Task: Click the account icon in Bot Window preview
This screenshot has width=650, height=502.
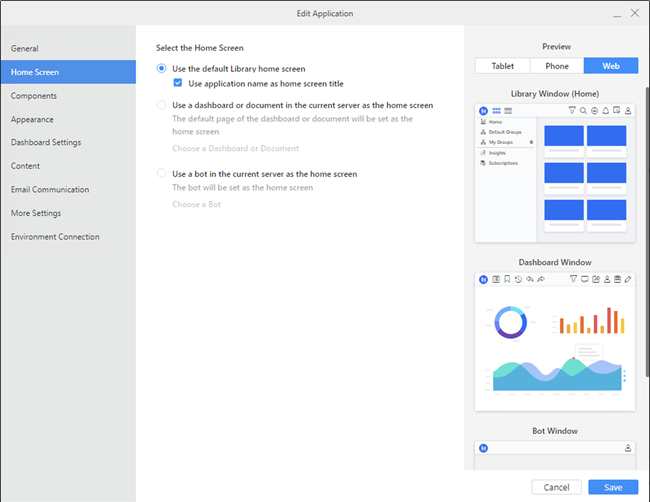Action: pyautogui.click(x=628, y=448)
